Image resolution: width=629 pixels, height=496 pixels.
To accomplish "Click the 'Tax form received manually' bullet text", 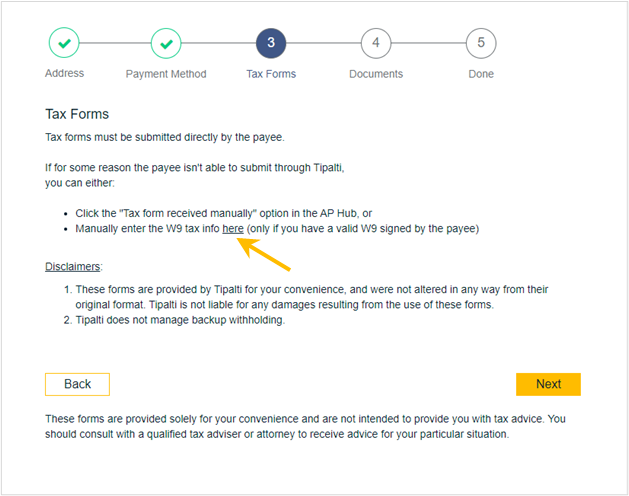I will [224, 213].
